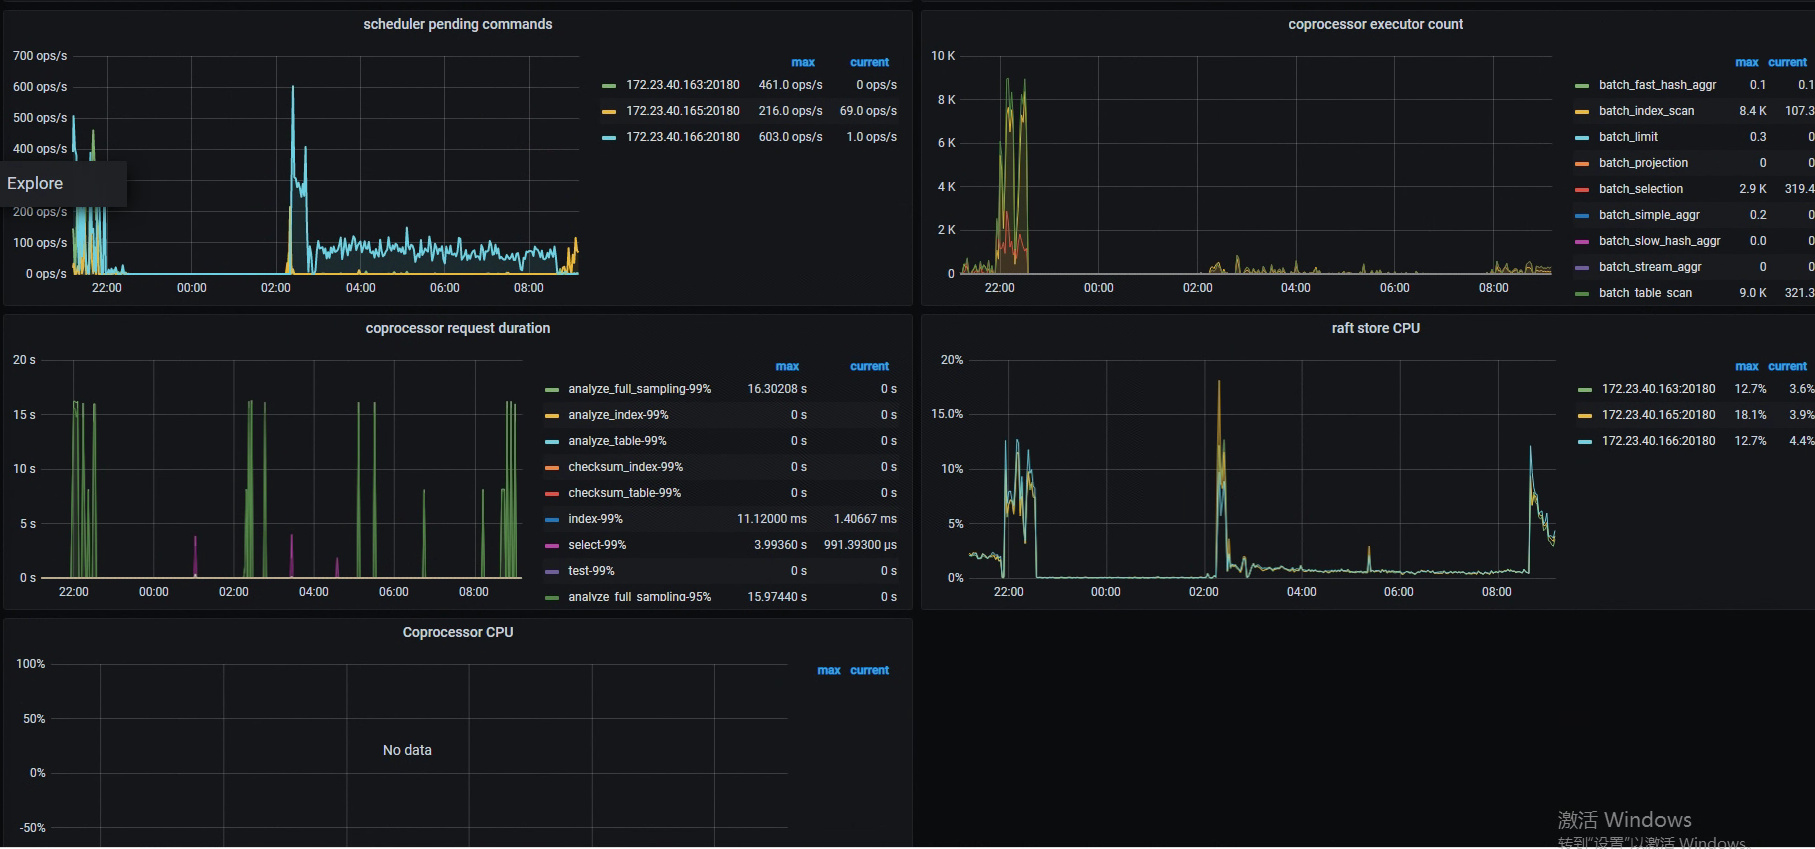1815x849 pixels.
Task: Toggle 172.23.40.163:20180 series in scheduler pending commands
Action: pyautogui.click(x=682, y=85)
